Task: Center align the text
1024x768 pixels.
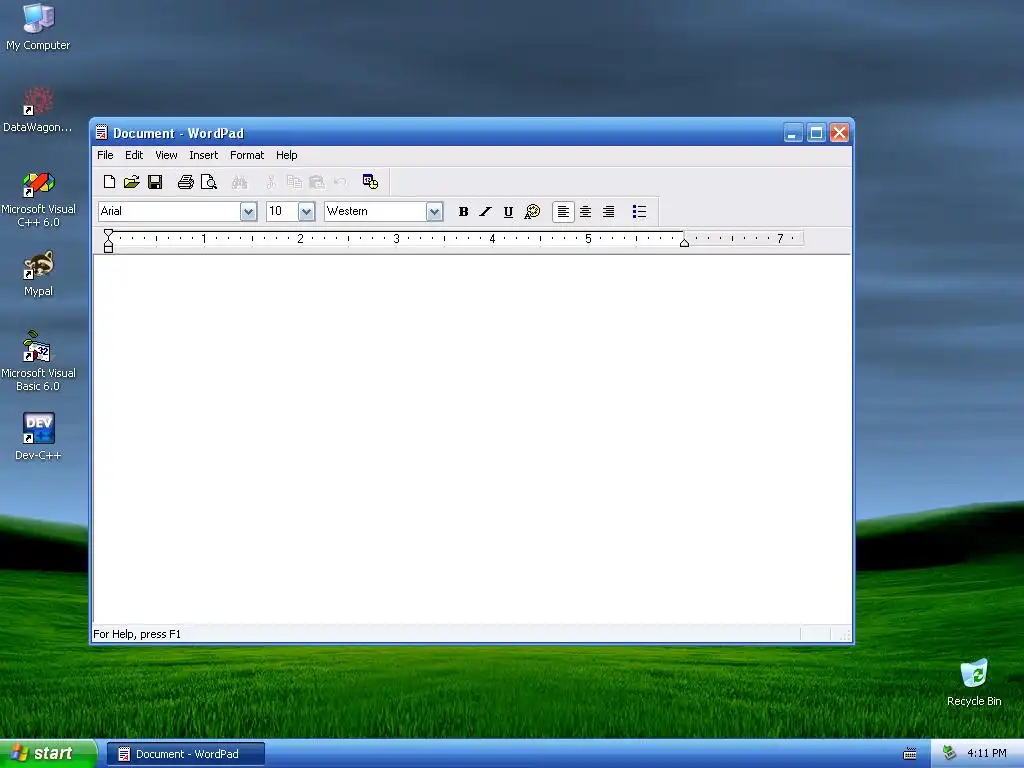Action: 586,212
